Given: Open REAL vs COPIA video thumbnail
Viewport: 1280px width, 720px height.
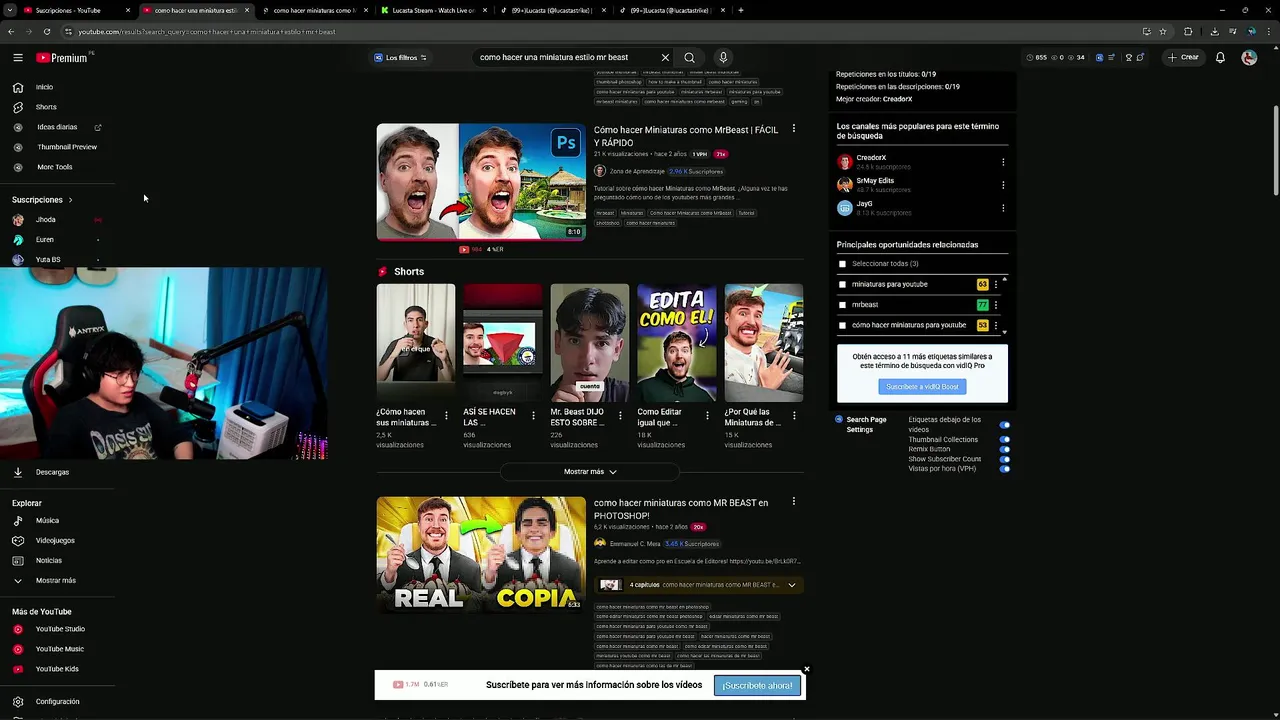Looking at the screenshot, I should pyautogui.click(x=481, y=554).
